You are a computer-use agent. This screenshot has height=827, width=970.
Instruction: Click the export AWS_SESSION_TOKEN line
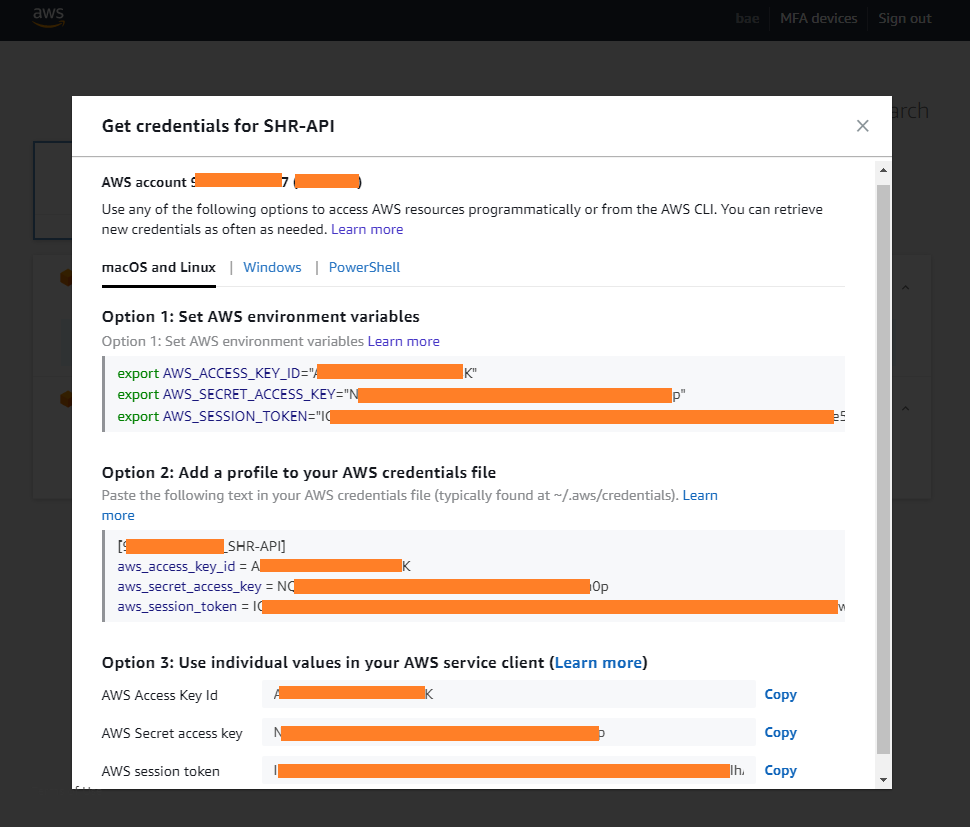481,416
